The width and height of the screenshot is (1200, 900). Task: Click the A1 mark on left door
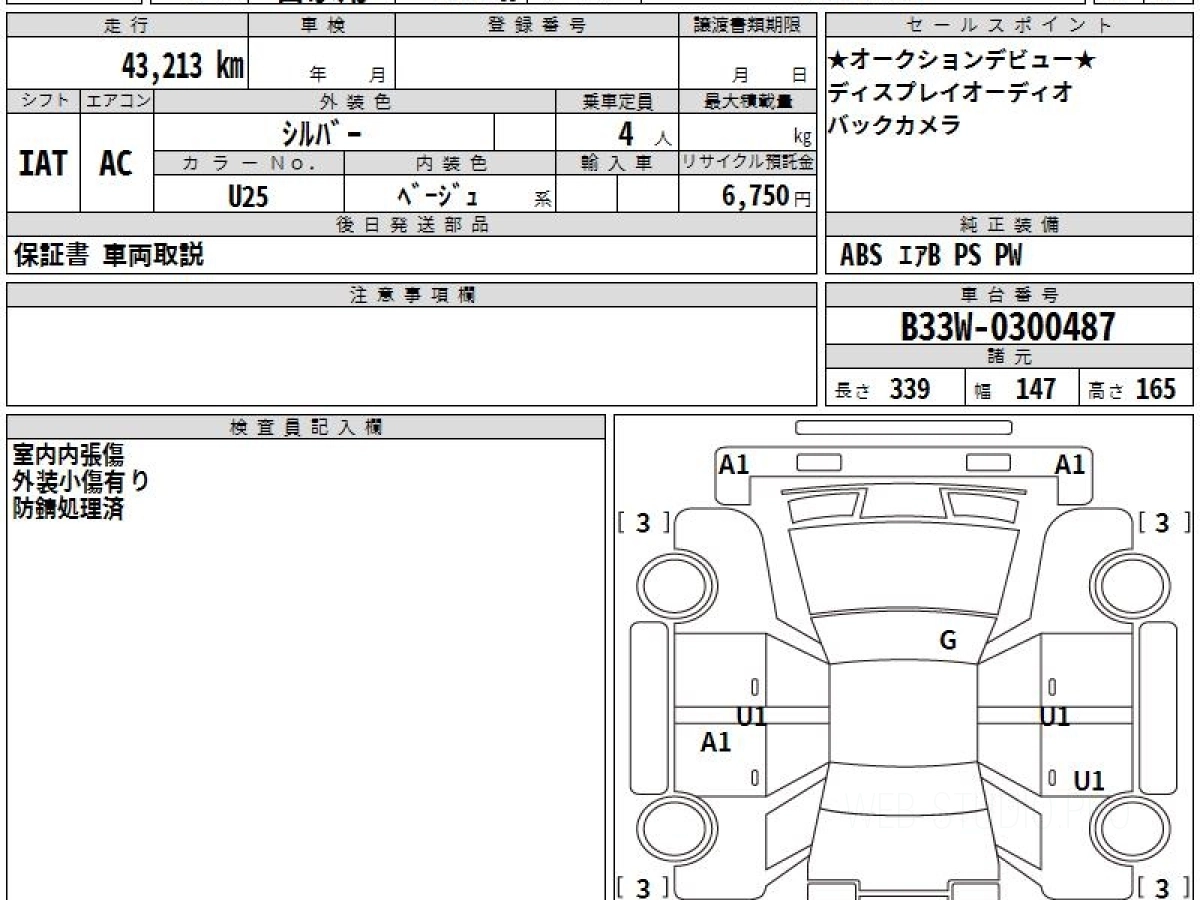coord(716,742)
